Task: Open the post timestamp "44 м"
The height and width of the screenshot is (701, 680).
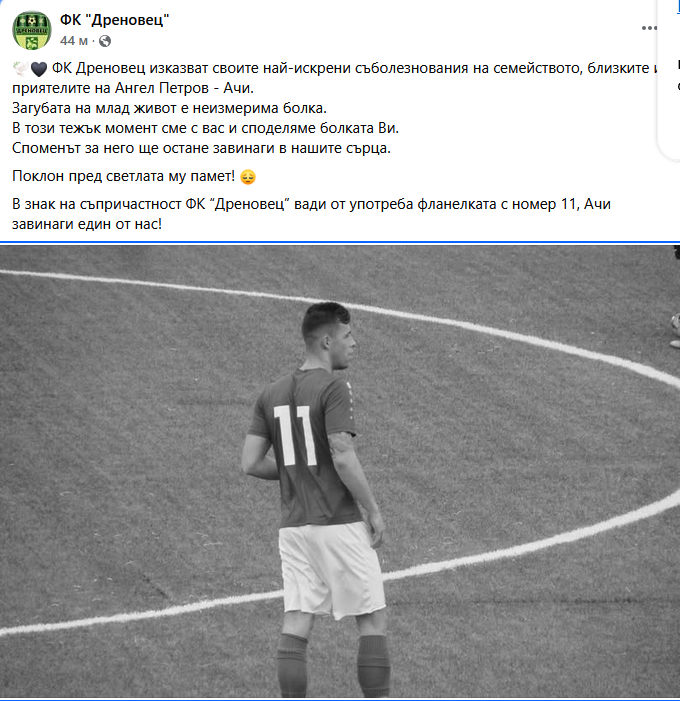Action: click(x=74, y=41)
